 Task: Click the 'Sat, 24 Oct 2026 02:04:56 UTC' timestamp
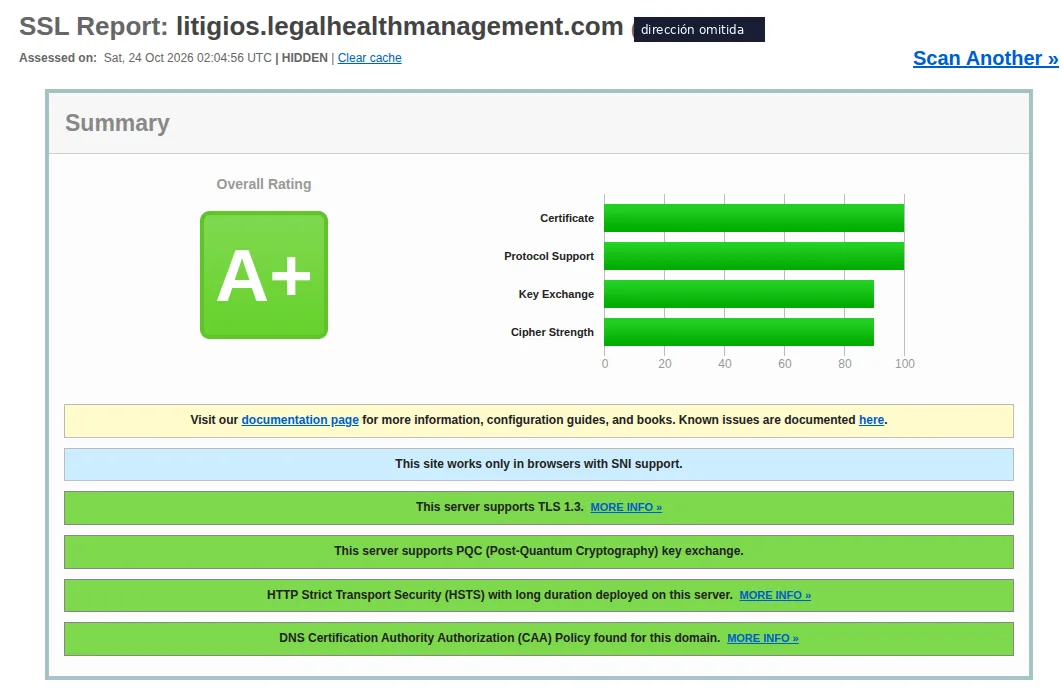188,58
